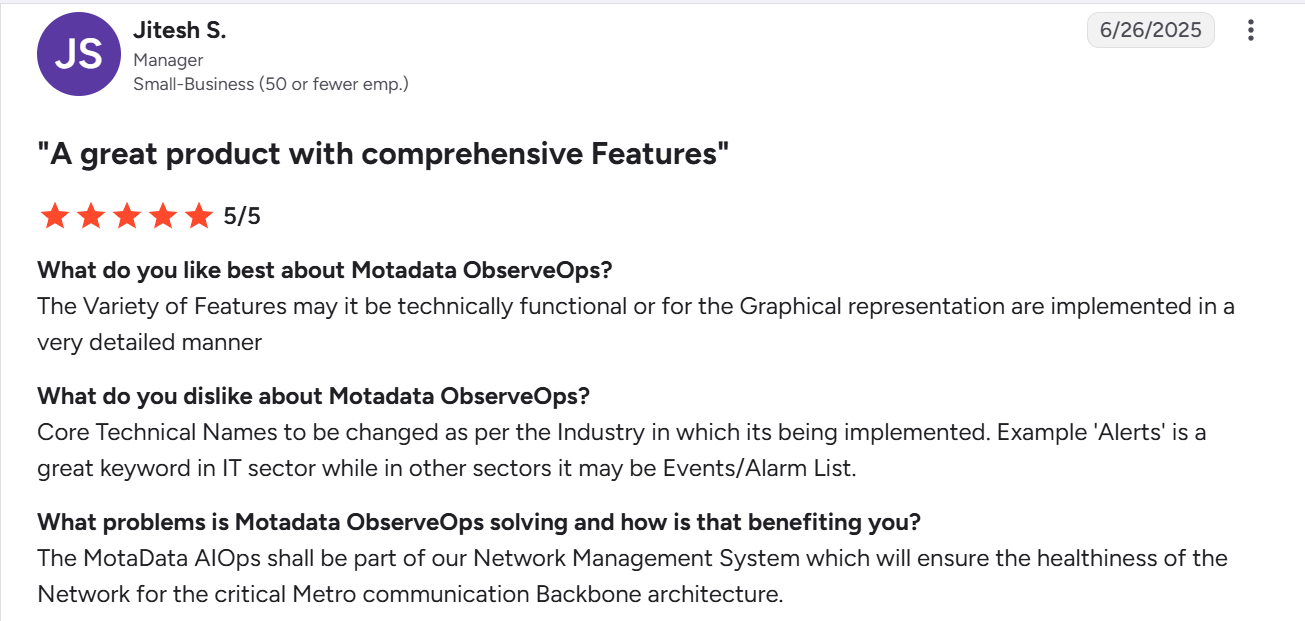Select the fourth rating star
Viewport: 1305px width, 621px height.
pyautogui.click(x=163, y=216)
